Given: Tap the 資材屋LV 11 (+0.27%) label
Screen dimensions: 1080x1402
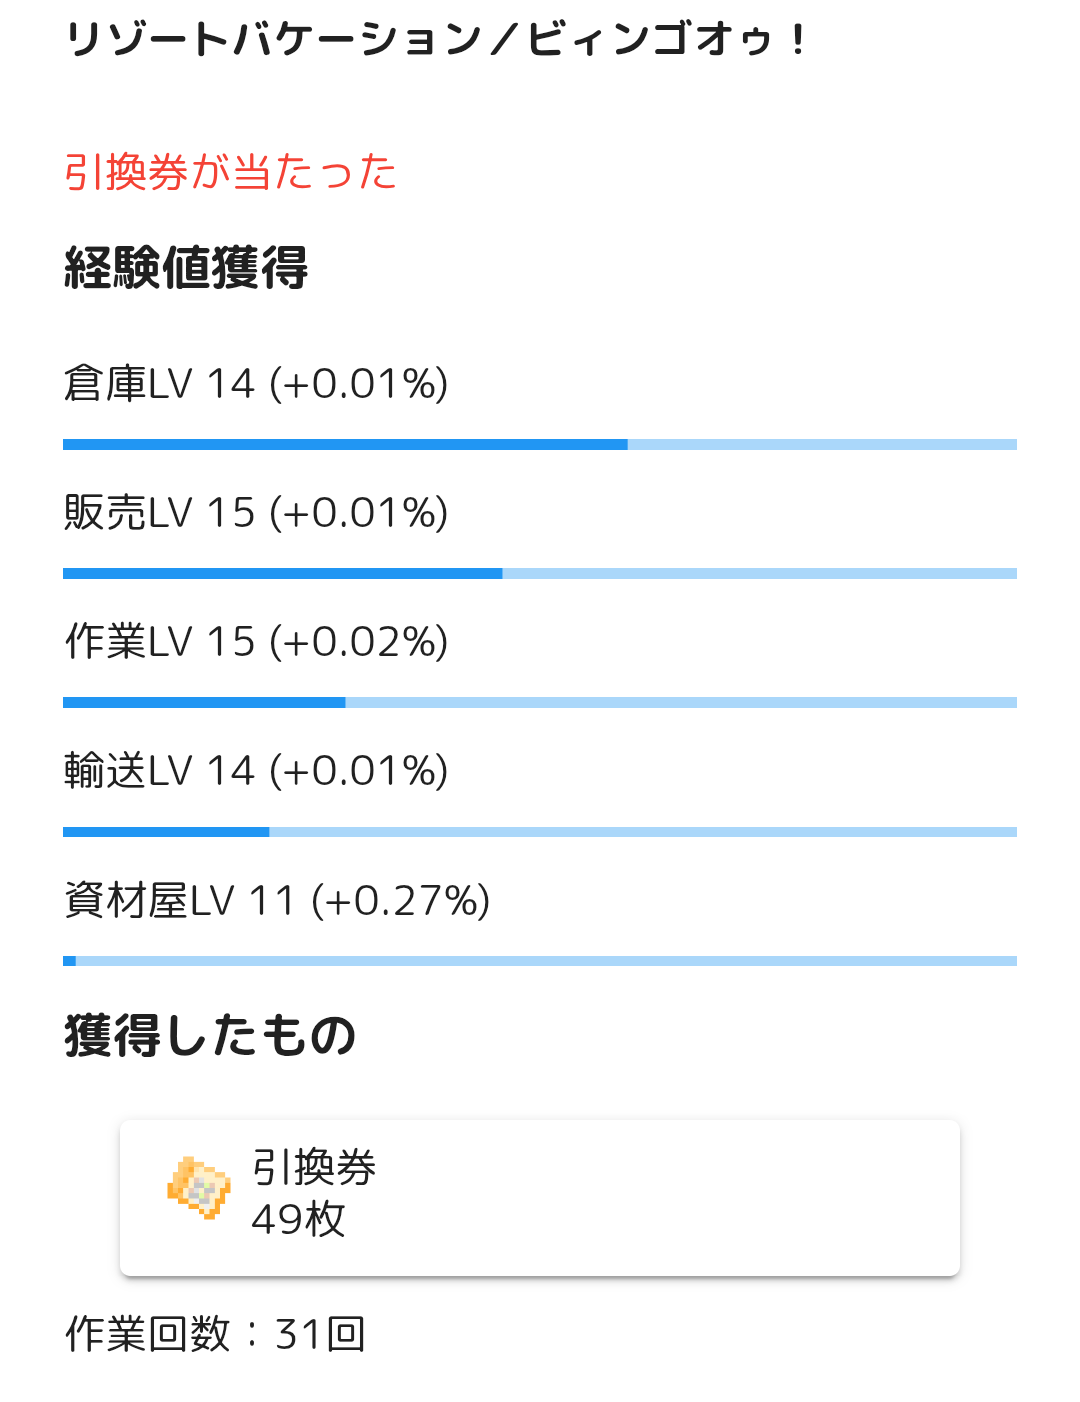Looking at the screenshot, I should pyautogui.click(x=277, y=900).
